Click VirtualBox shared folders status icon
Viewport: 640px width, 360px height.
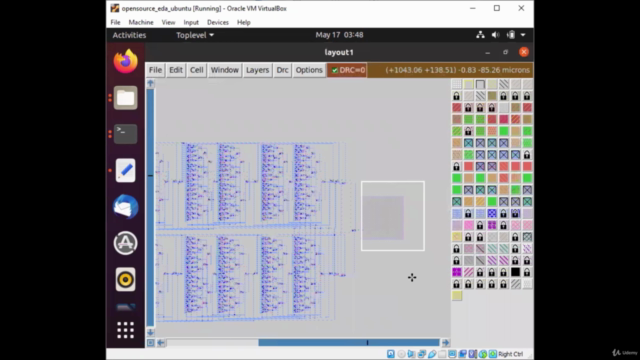442,354
